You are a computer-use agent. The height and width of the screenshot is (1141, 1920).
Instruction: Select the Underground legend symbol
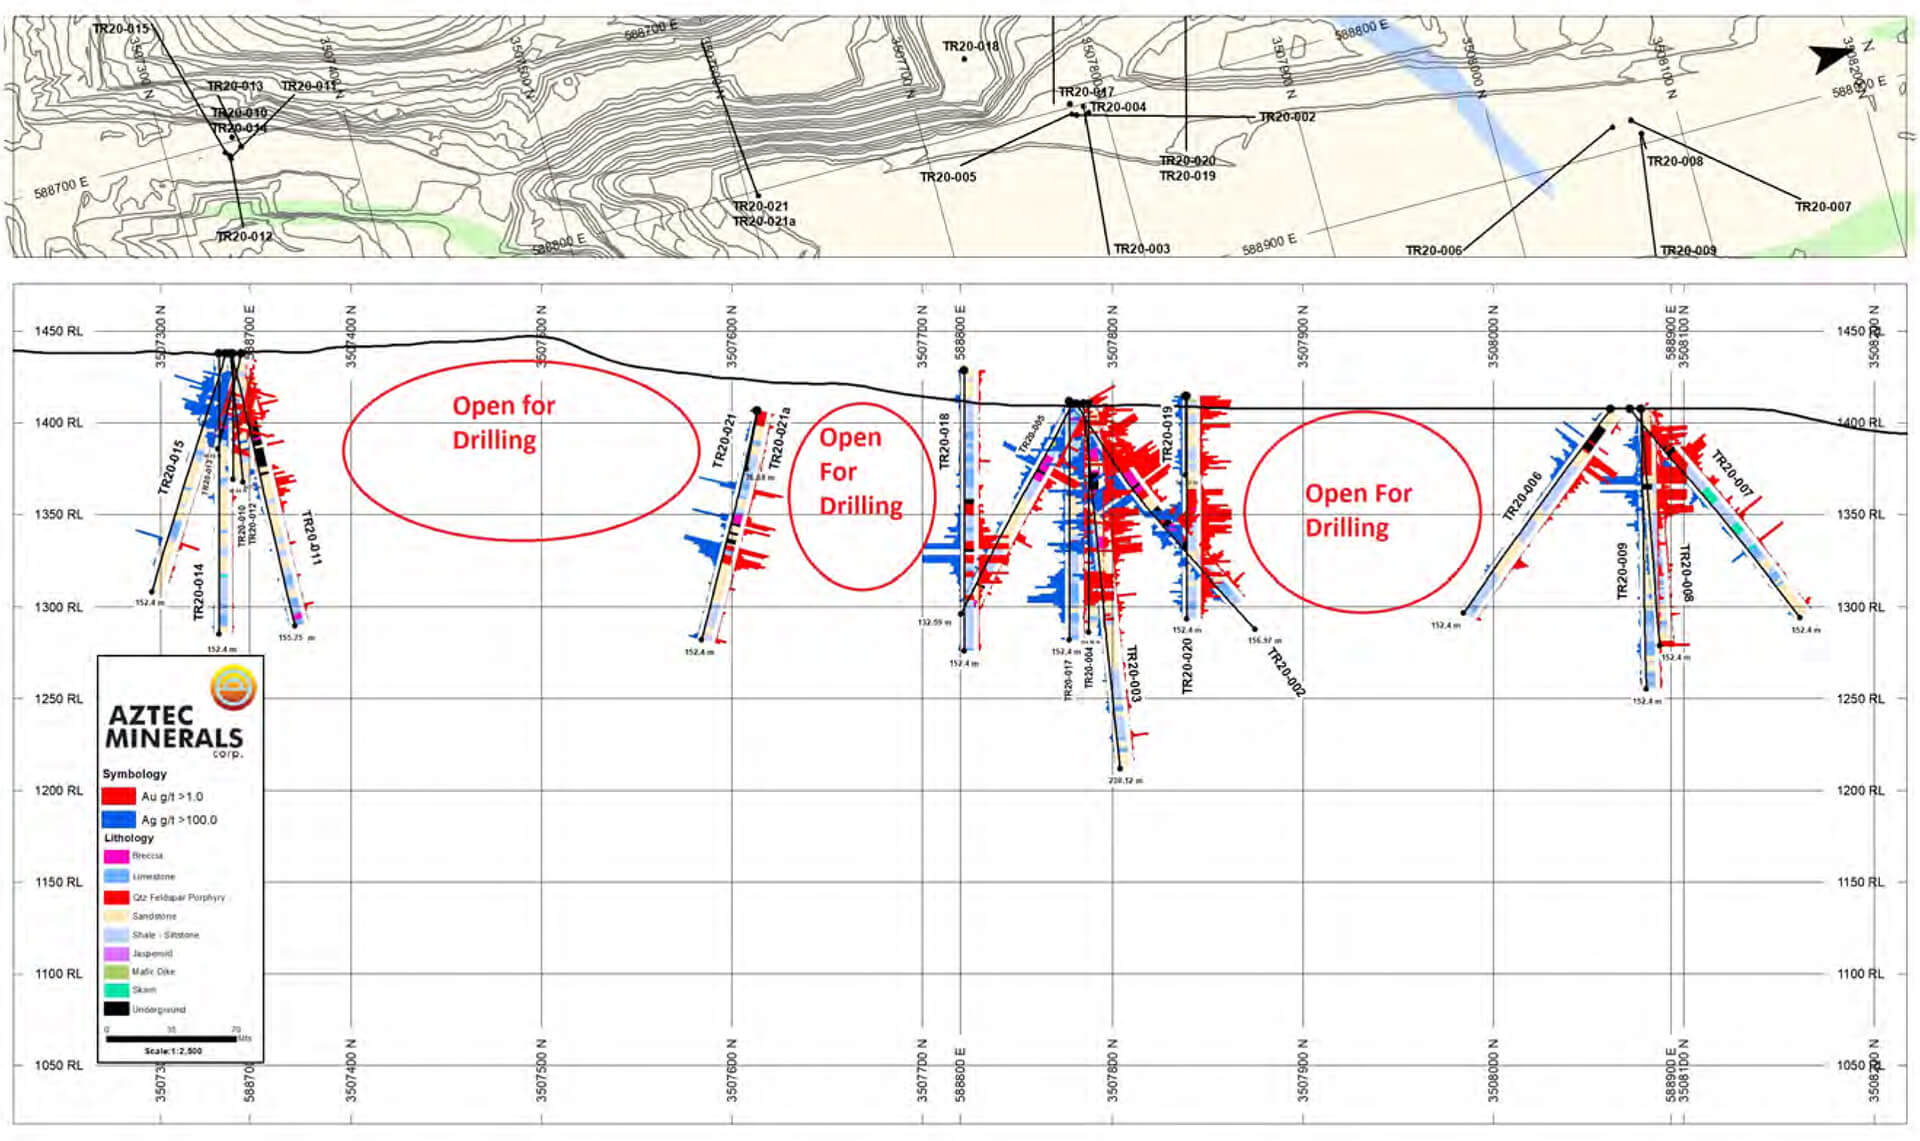coord(117,1006)
